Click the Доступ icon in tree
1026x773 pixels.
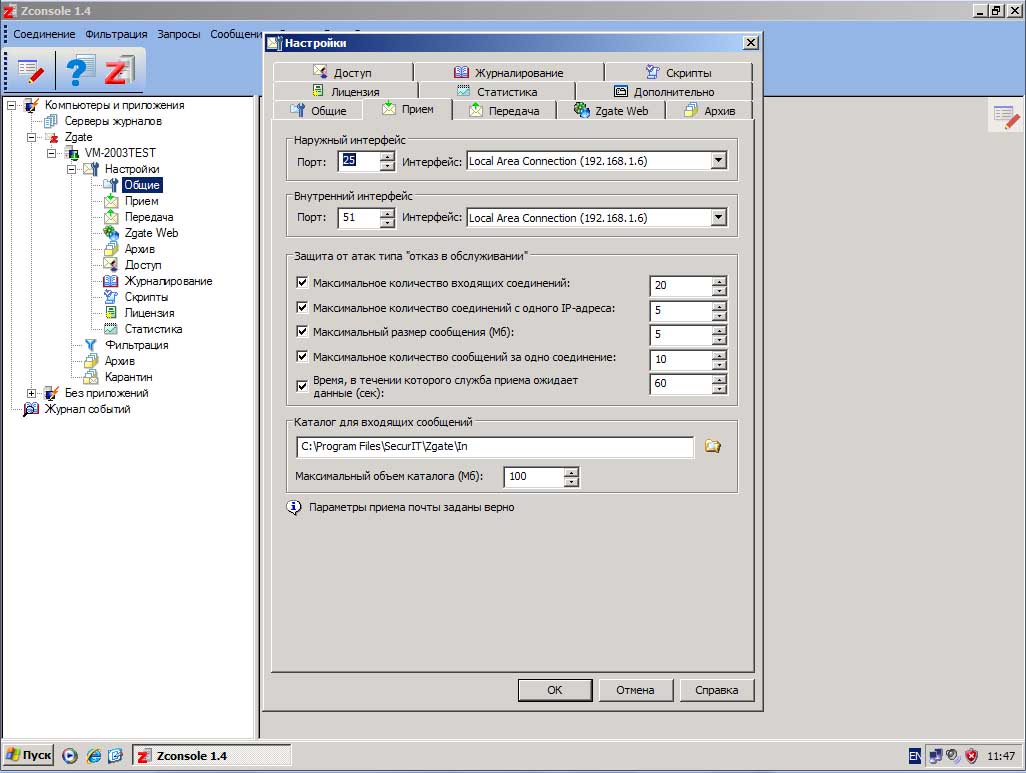click(111, 265)
